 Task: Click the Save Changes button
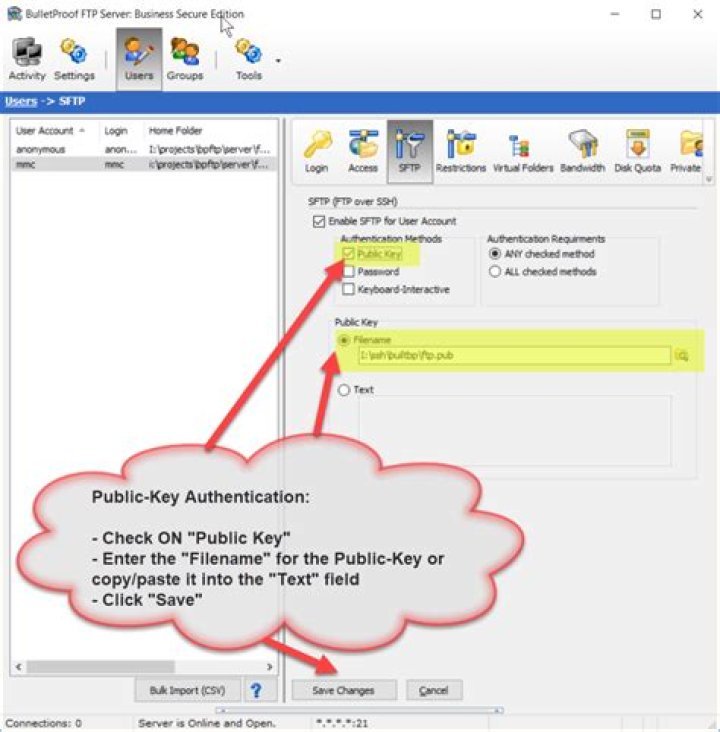point(344,690)
